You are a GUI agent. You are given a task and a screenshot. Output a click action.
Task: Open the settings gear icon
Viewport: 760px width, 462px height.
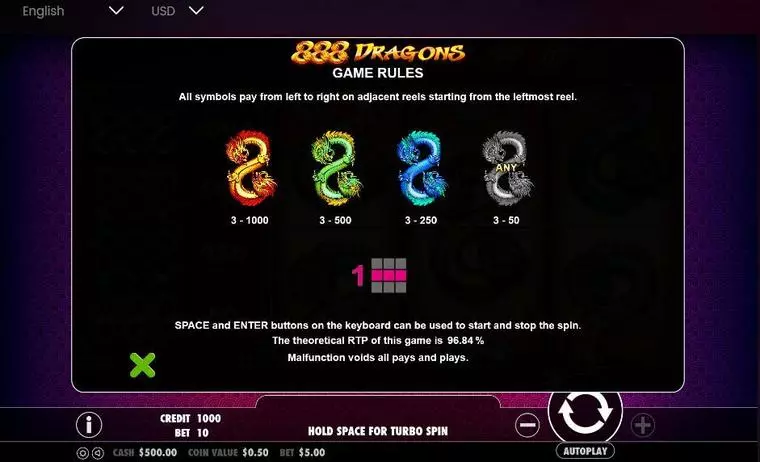82,453
